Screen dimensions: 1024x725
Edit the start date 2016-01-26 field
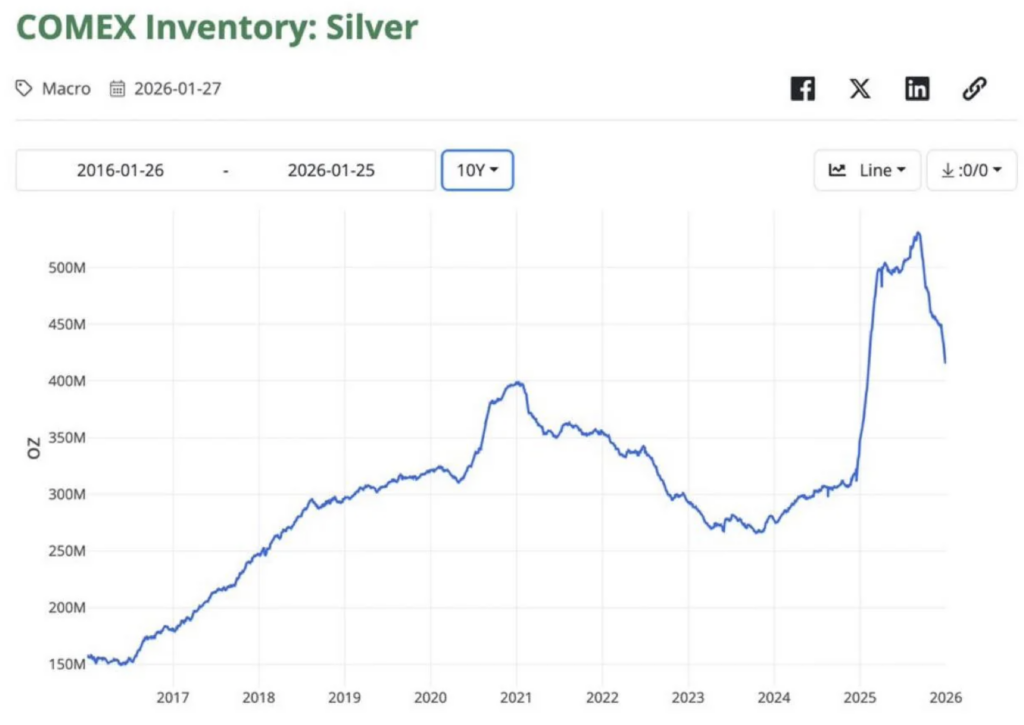click(x=120, y=170)
